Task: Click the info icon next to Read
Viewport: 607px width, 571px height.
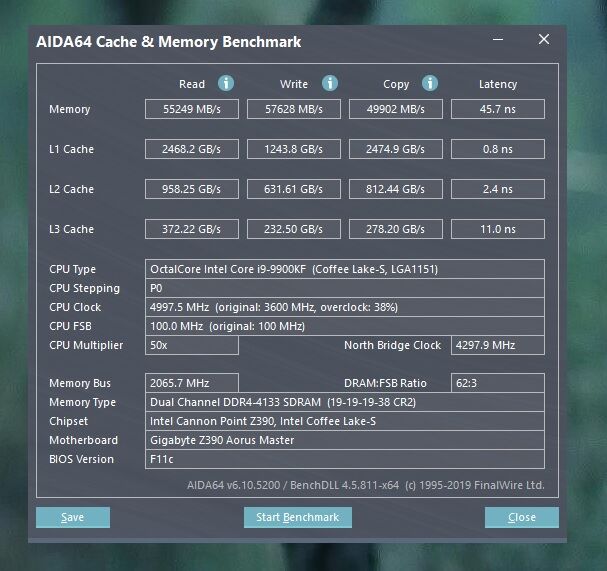Action: pos(226,83)
